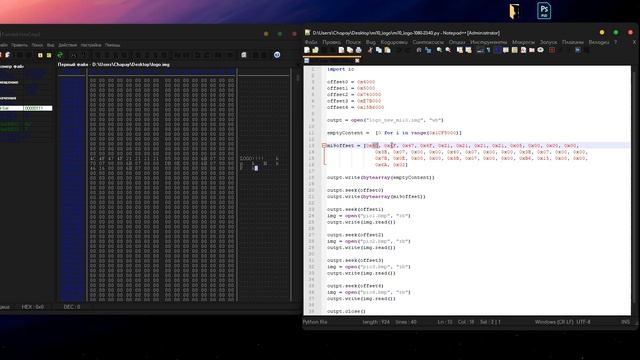640x360 pixels.
Task: Close the open Notepad++ file tab
Action: [357, 60]
